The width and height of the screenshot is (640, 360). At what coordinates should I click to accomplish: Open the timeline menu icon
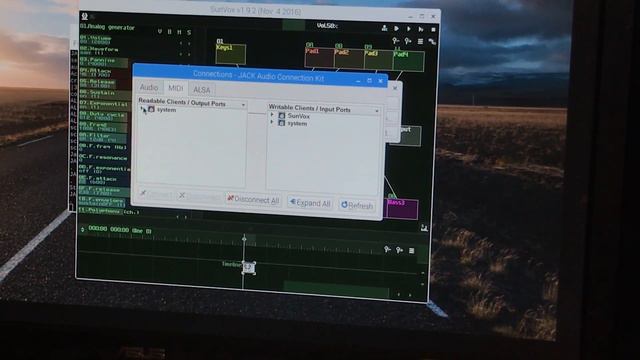411,250
